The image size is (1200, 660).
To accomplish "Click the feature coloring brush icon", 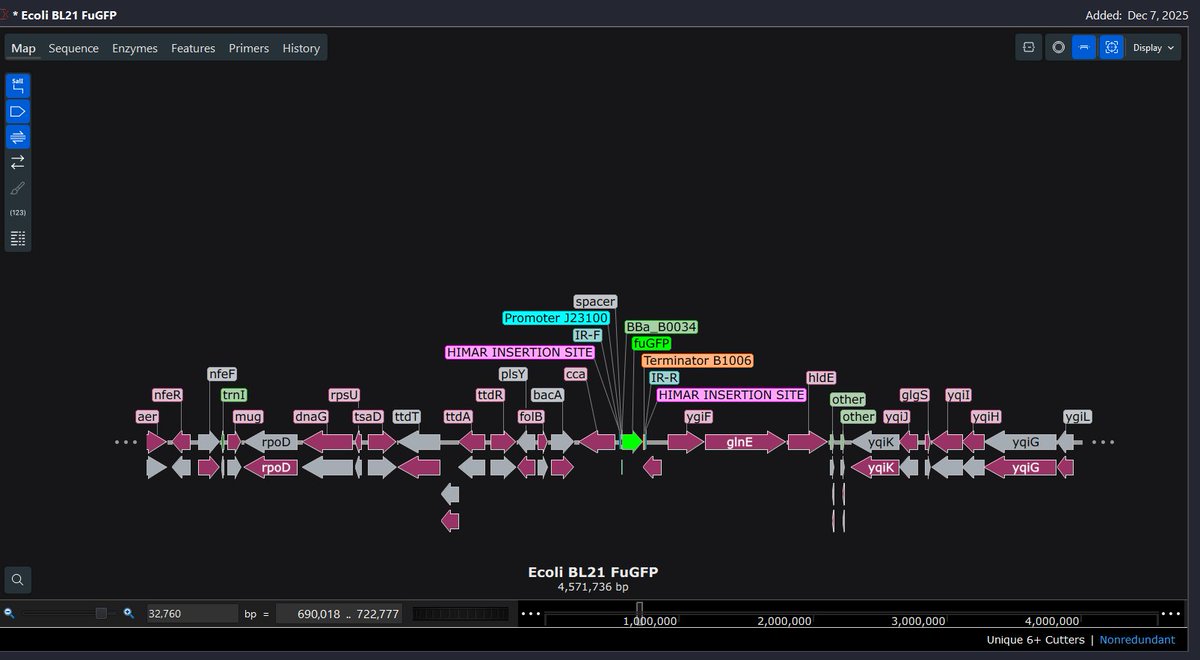I will tap(18, 188).
